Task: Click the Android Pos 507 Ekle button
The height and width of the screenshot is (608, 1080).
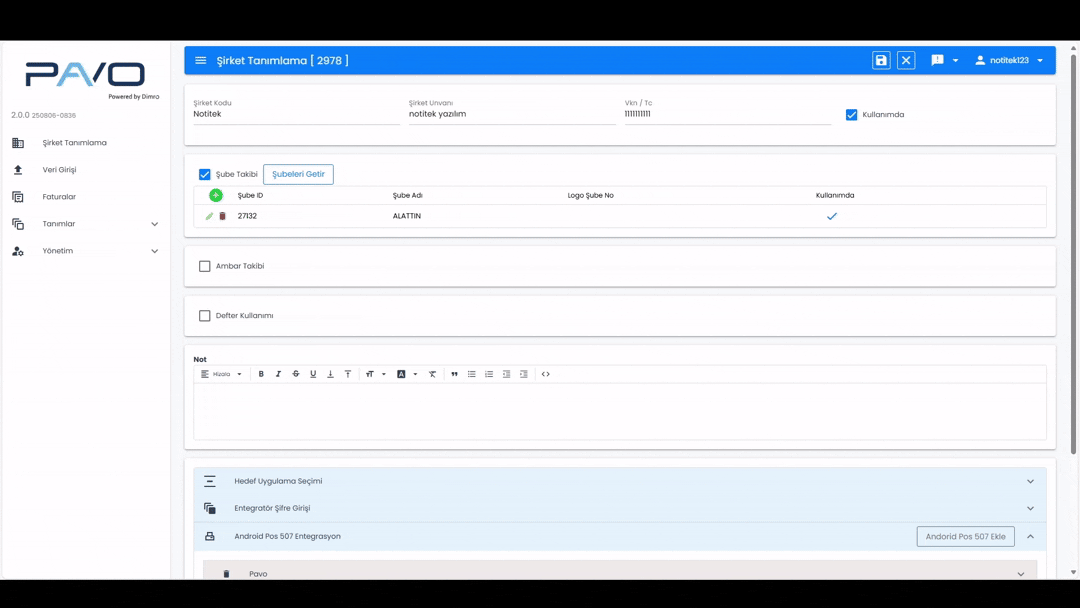Action: tap(965, 537)
